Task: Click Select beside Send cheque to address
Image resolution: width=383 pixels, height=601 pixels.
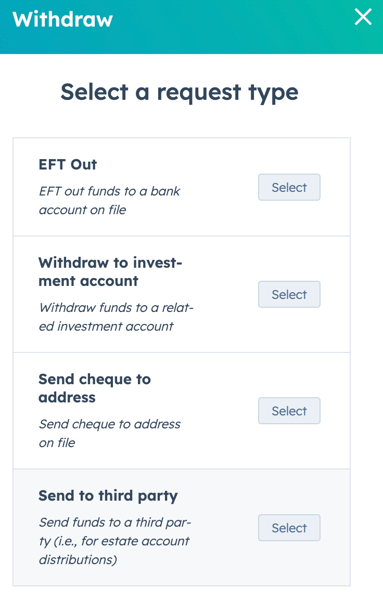Action: click(x=289, y=411)
